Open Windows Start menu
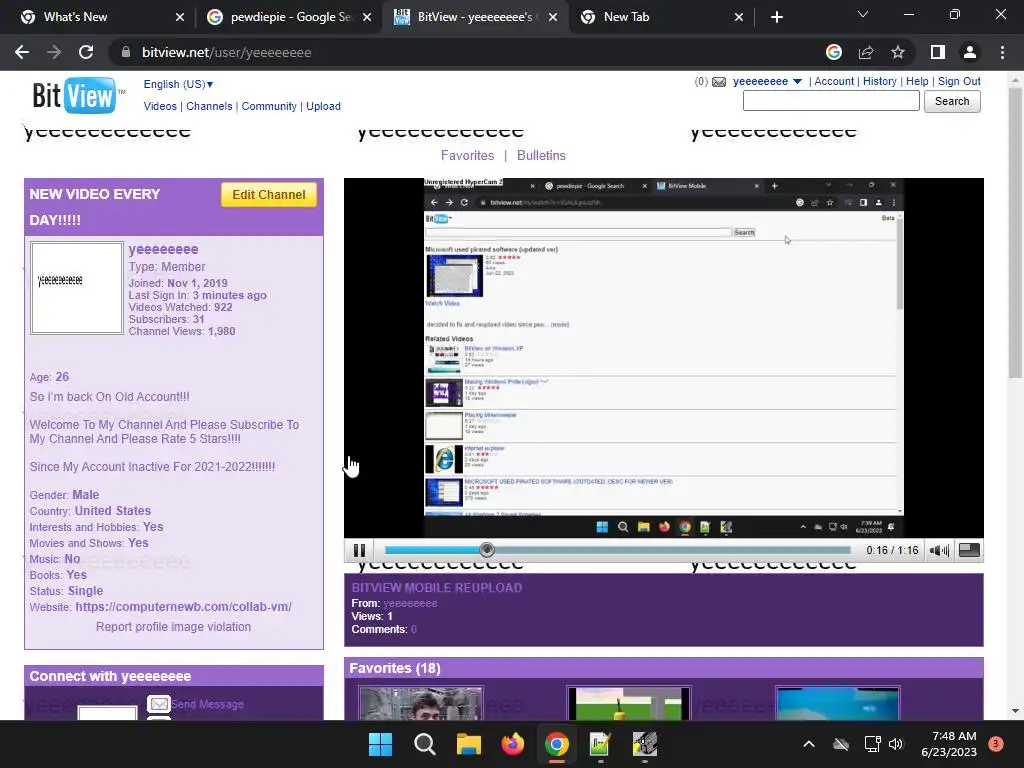1024x768 pixels. (x=380, y=744)
